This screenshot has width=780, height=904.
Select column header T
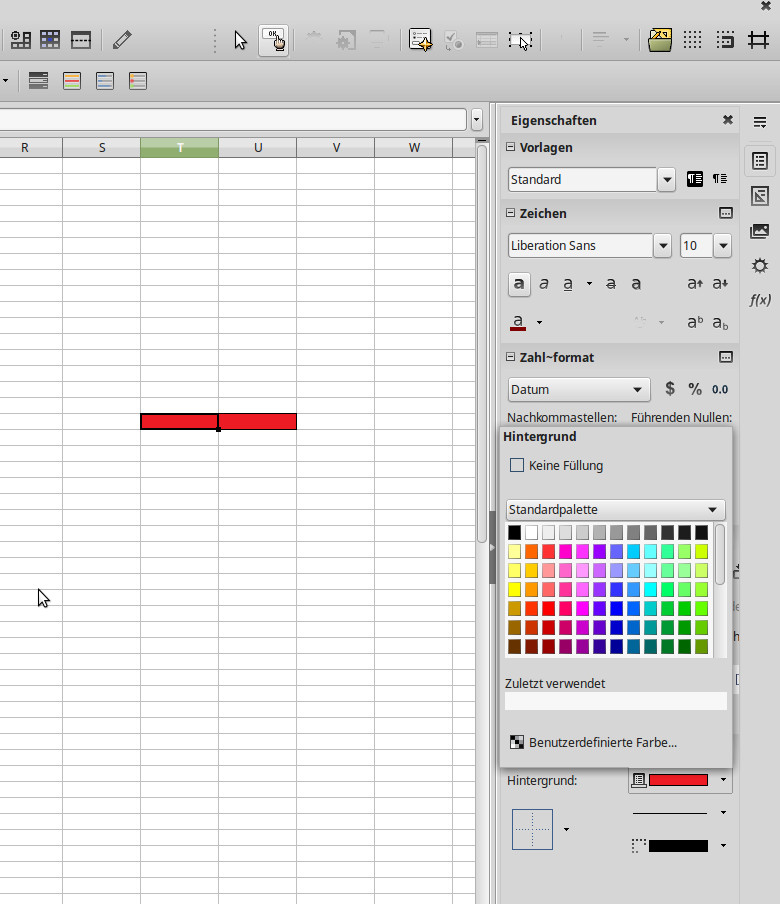click(x=180, y=148)
